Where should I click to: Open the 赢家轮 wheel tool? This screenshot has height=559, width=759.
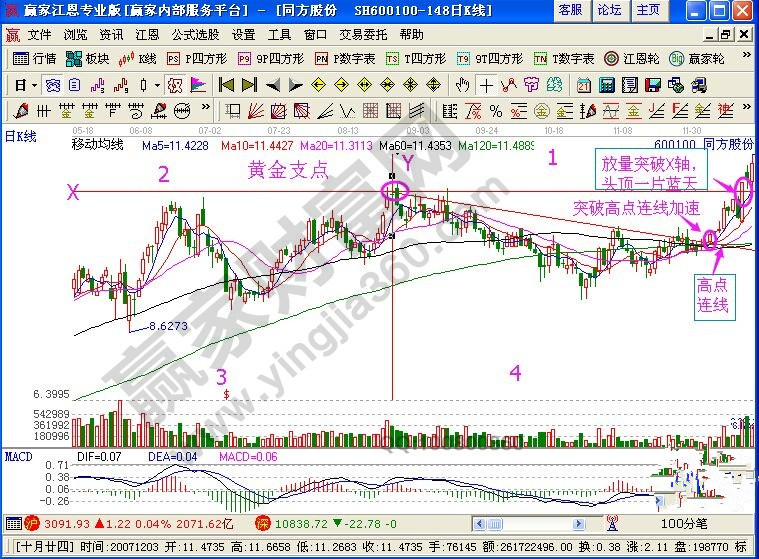[697, 59]
